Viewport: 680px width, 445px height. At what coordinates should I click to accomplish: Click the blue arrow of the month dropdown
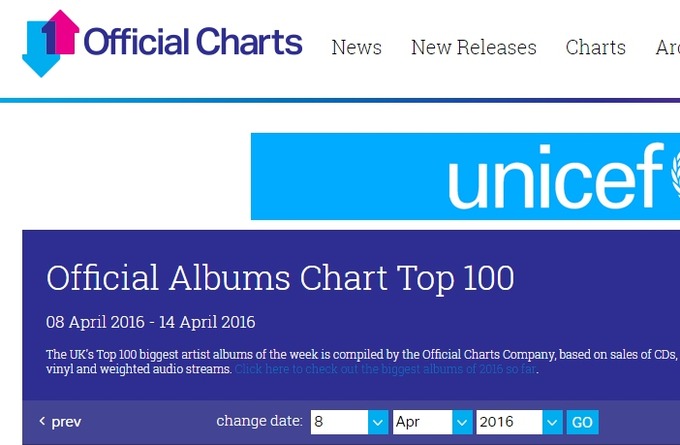click(462, 422)
